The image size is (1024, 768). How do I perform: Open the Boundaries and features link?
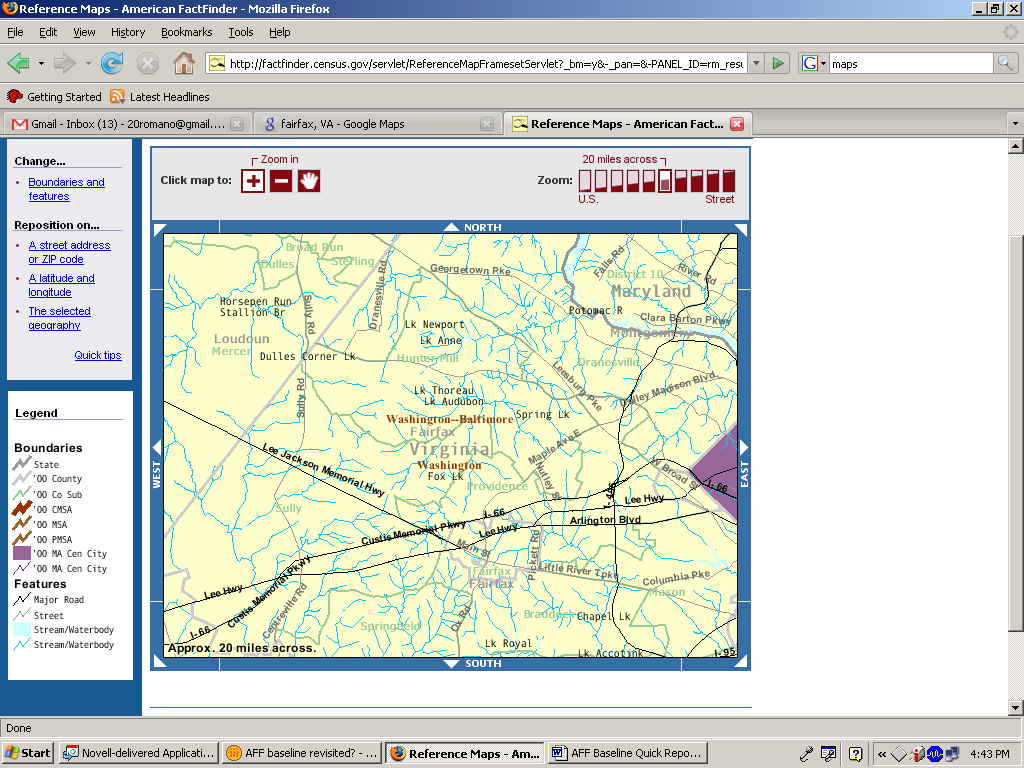pyautogui.click(x=67, y=189)
